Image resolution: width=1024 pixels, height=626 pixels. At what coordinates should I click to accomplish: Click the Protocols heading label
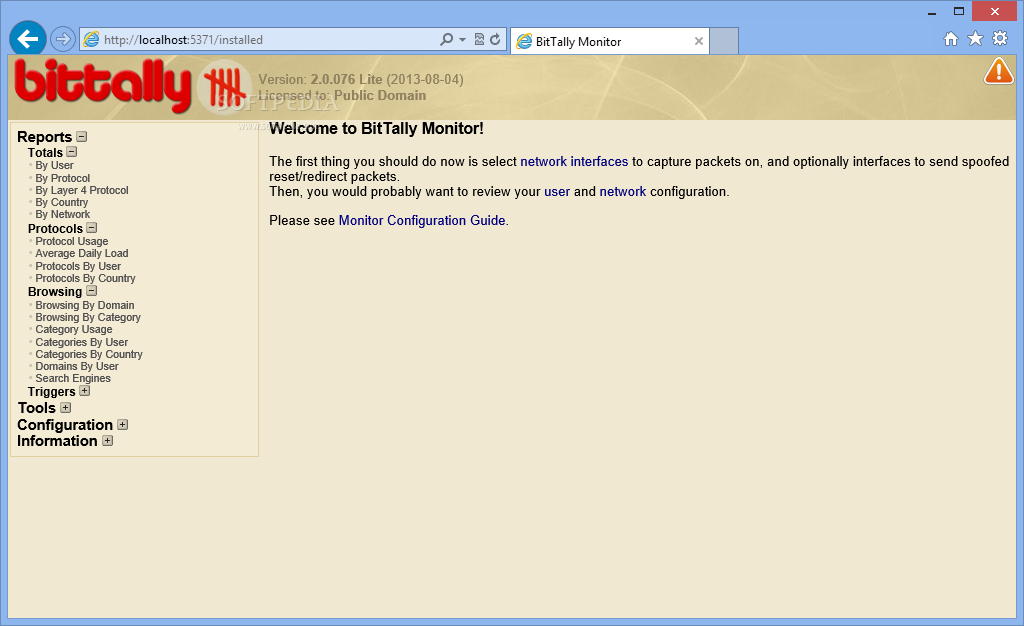[x=56, y=228]
